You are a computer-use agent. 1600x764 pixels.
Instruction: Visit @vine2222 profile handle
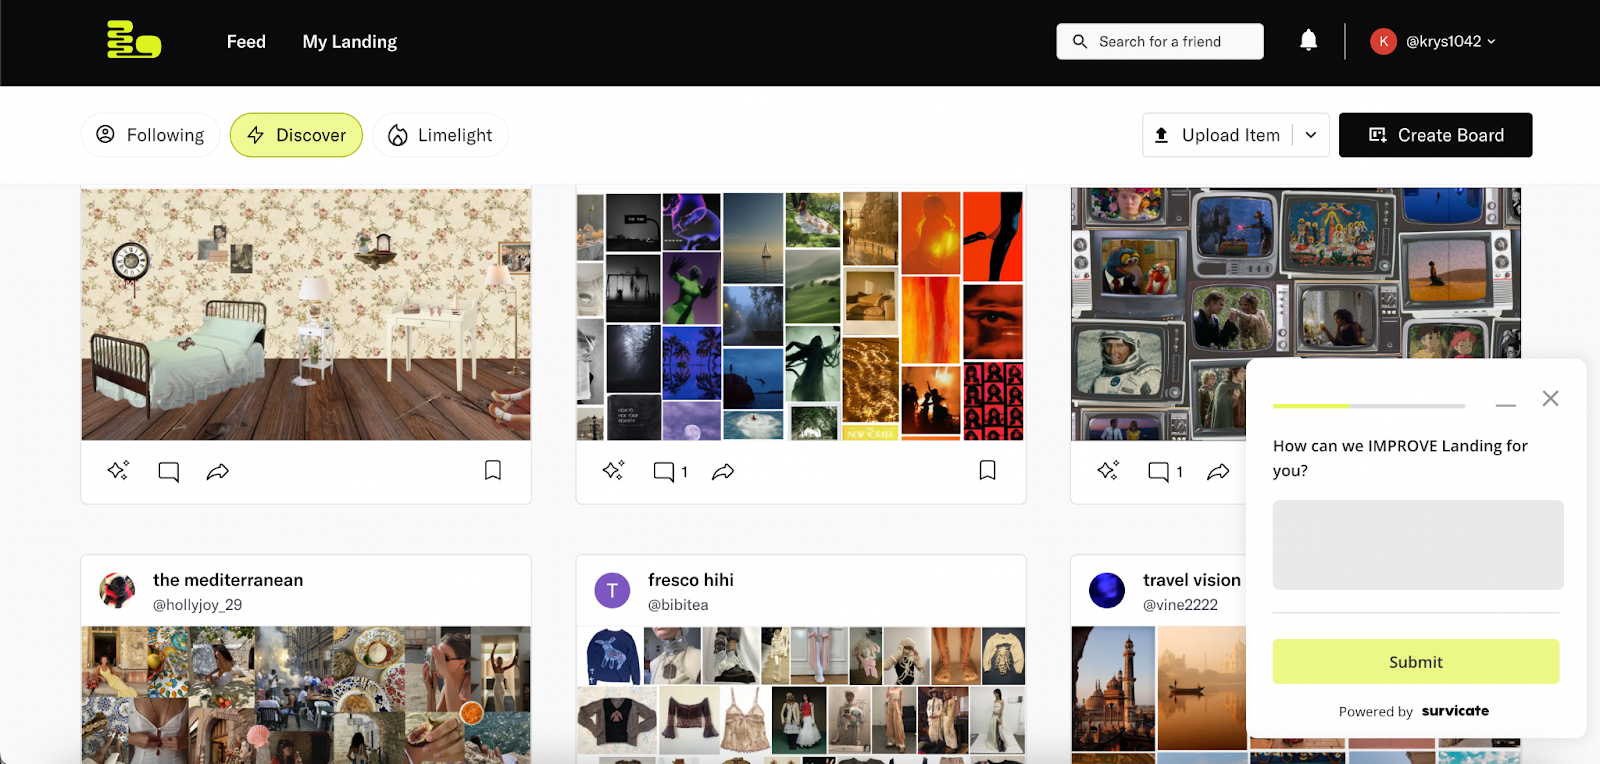coord(1180,605)
